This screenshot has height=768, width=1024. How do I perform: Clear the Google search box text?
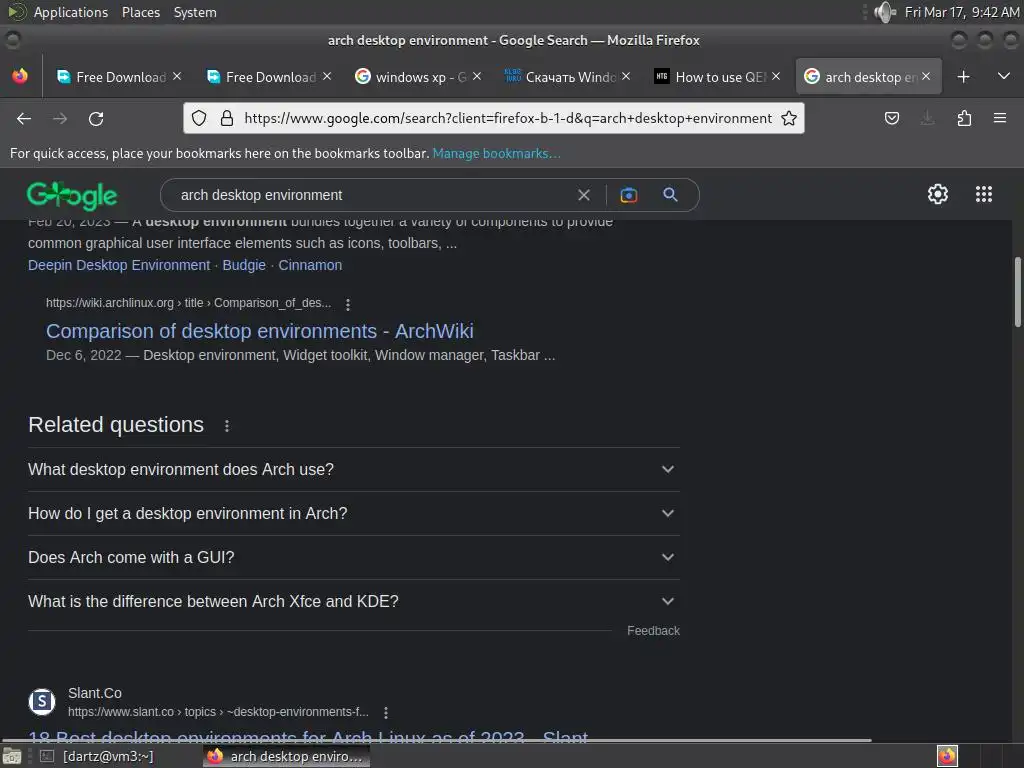tap(584, 195)
